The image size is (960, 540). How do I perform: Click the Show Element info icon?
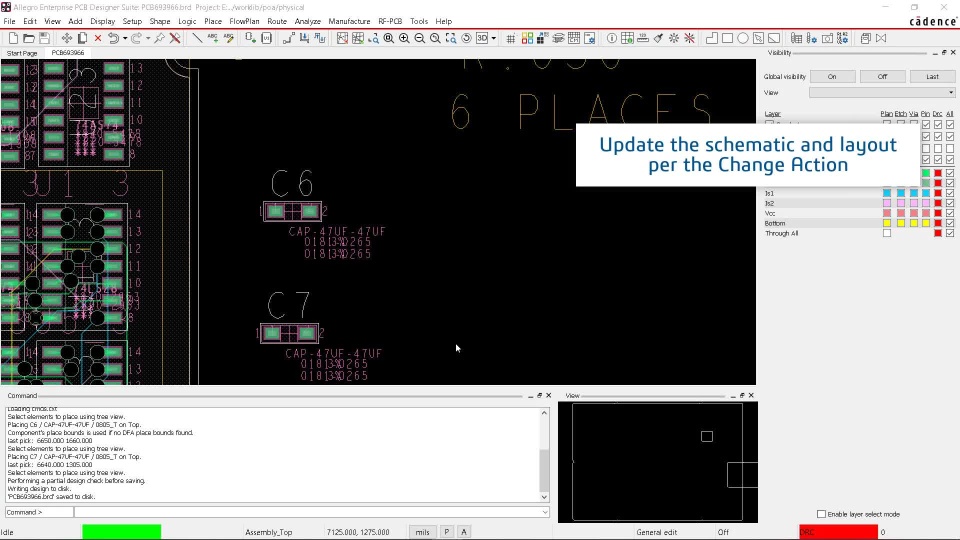point(612,38)
